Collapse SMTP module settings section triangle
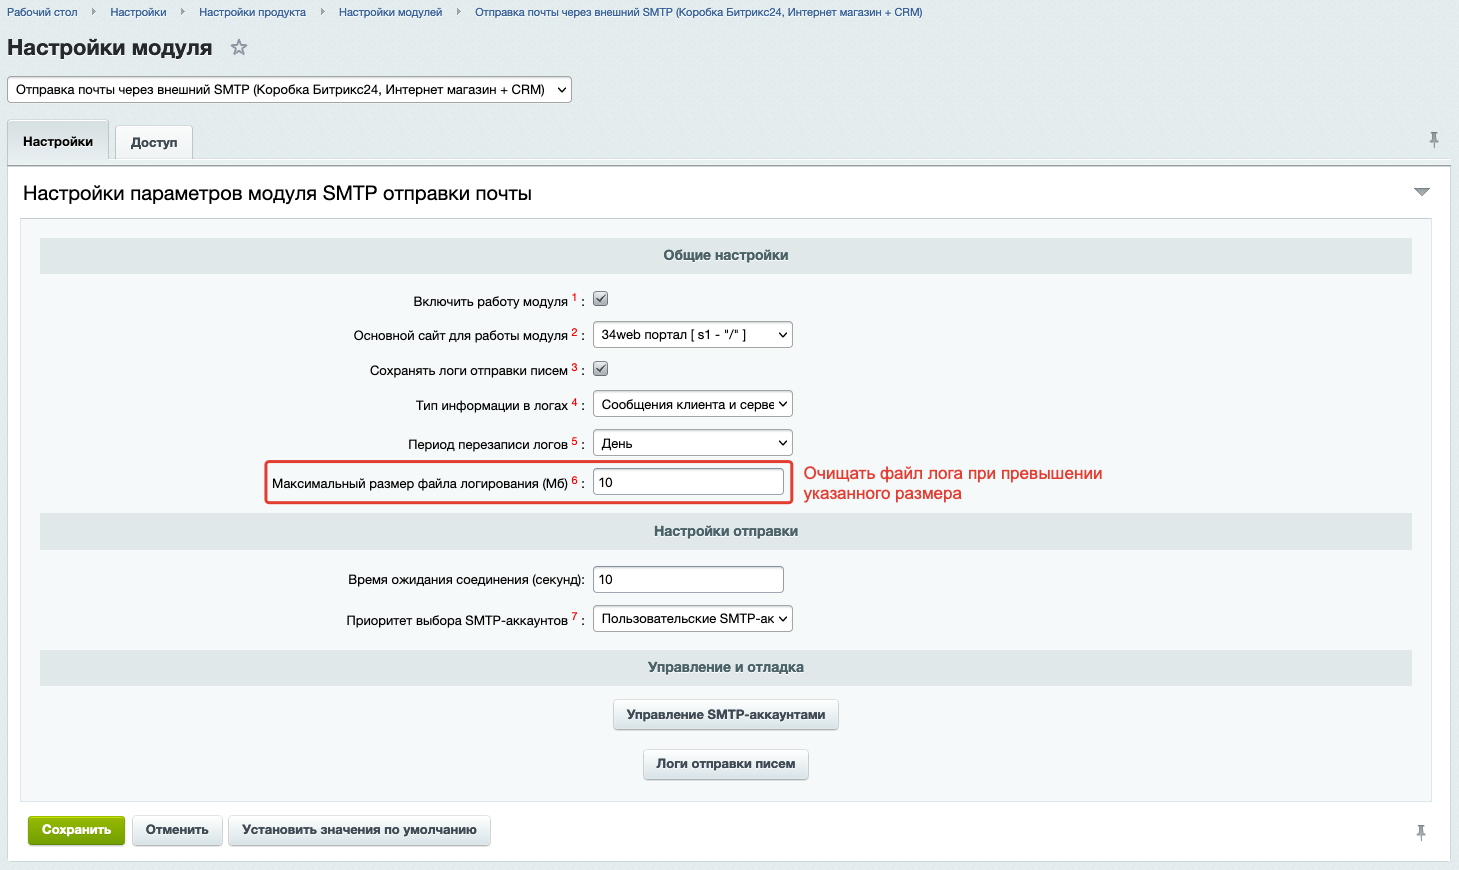The image size is (1459, 870). click(1422, 192)
